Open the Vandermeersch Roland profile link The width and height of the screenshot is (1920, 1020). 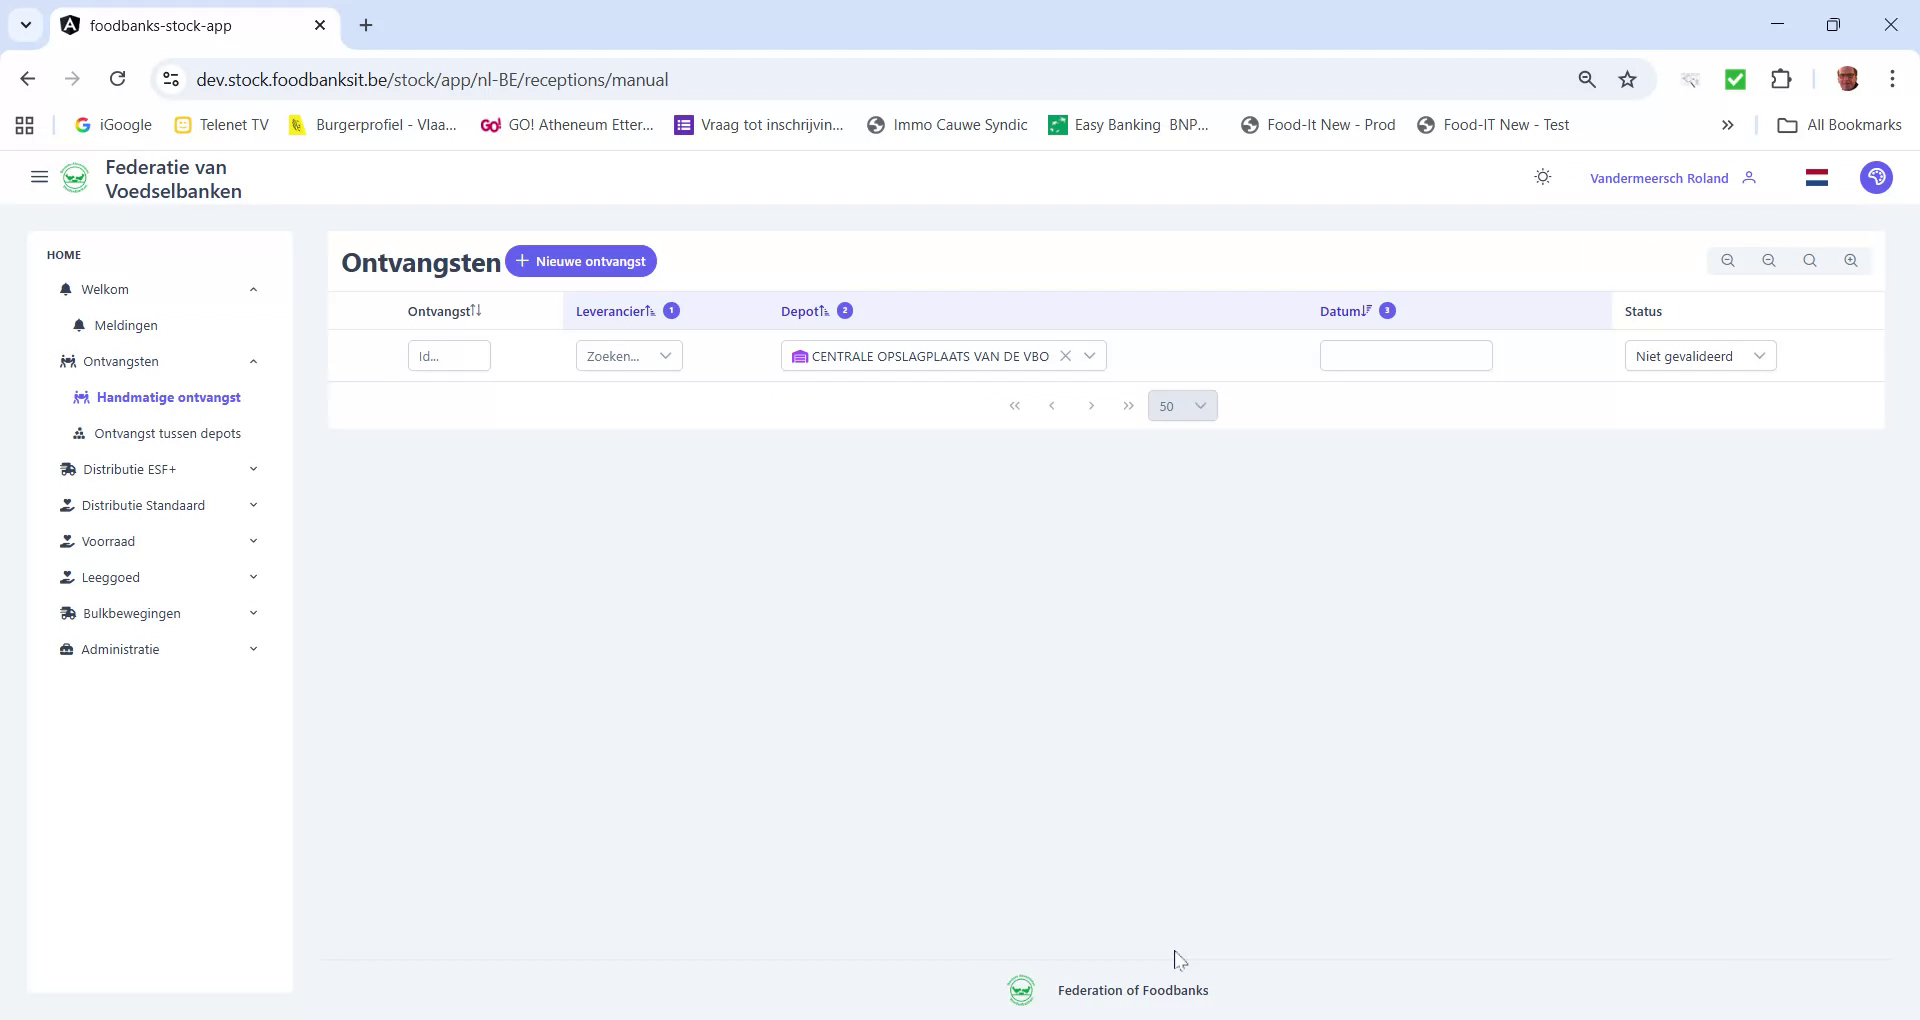pyautogui.click(x=1658, y=177)
